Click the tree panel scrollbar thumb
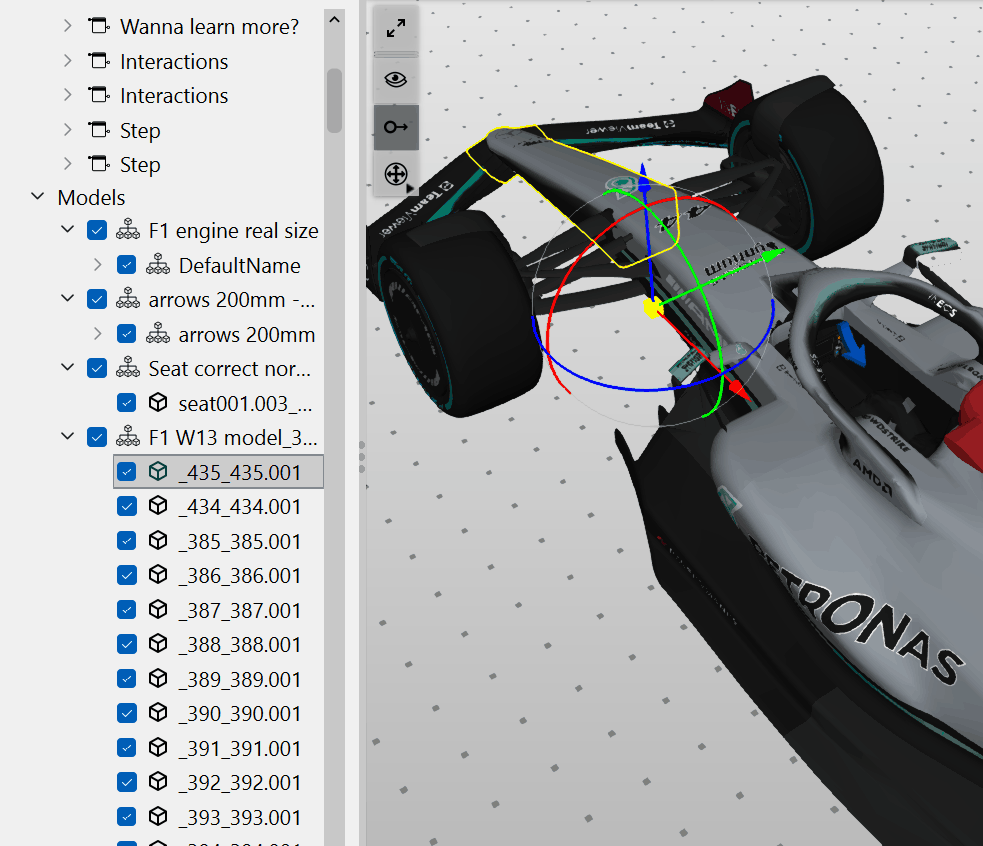The image size is (983, 846). click(x=334, y=100)
